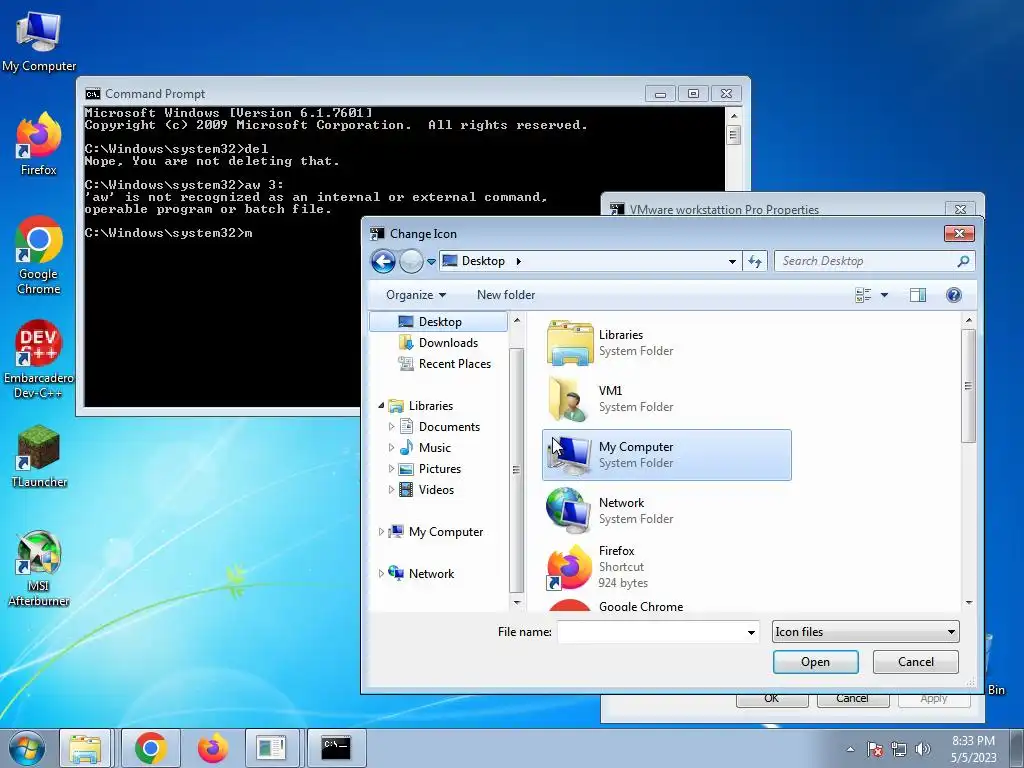Open the File name combo dropdown
This screenshot has width=1024, height=768.
[751, 632]
